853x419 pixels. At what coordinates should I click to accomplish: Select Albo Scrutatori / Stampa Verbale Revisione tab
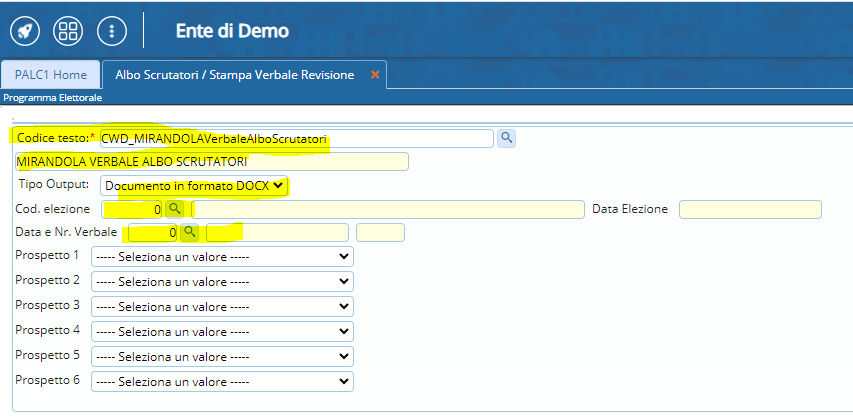234,75
